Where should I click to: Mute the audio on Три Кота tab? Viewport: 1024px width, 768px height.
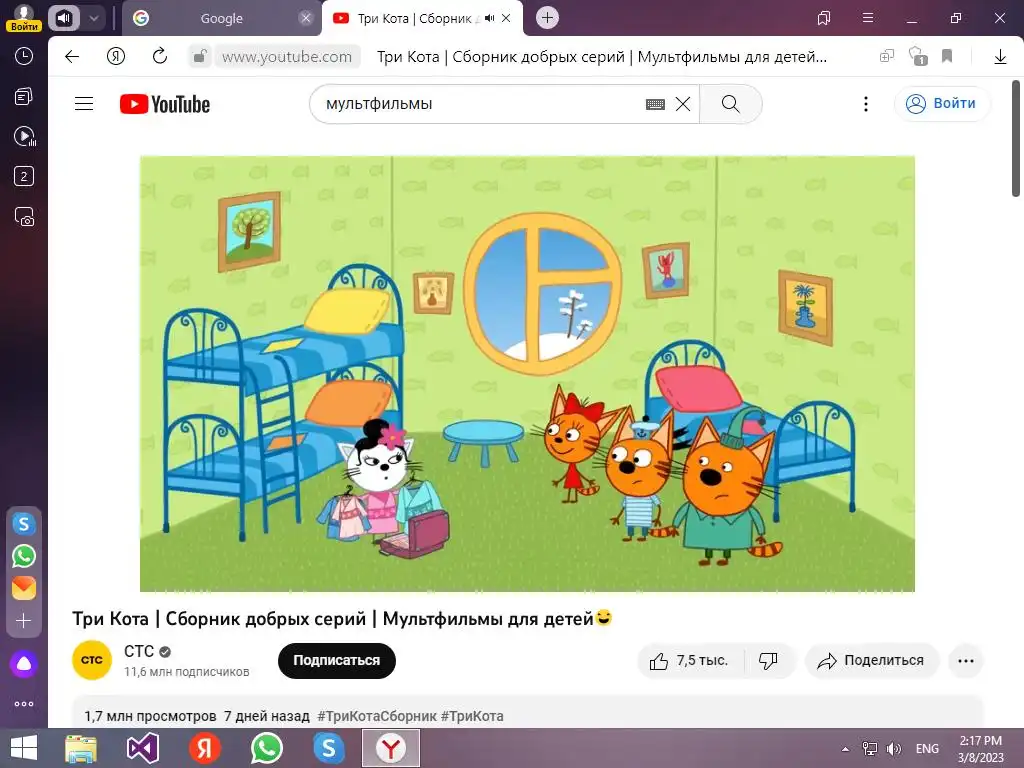pyautogui.click(x=489, y=18)
